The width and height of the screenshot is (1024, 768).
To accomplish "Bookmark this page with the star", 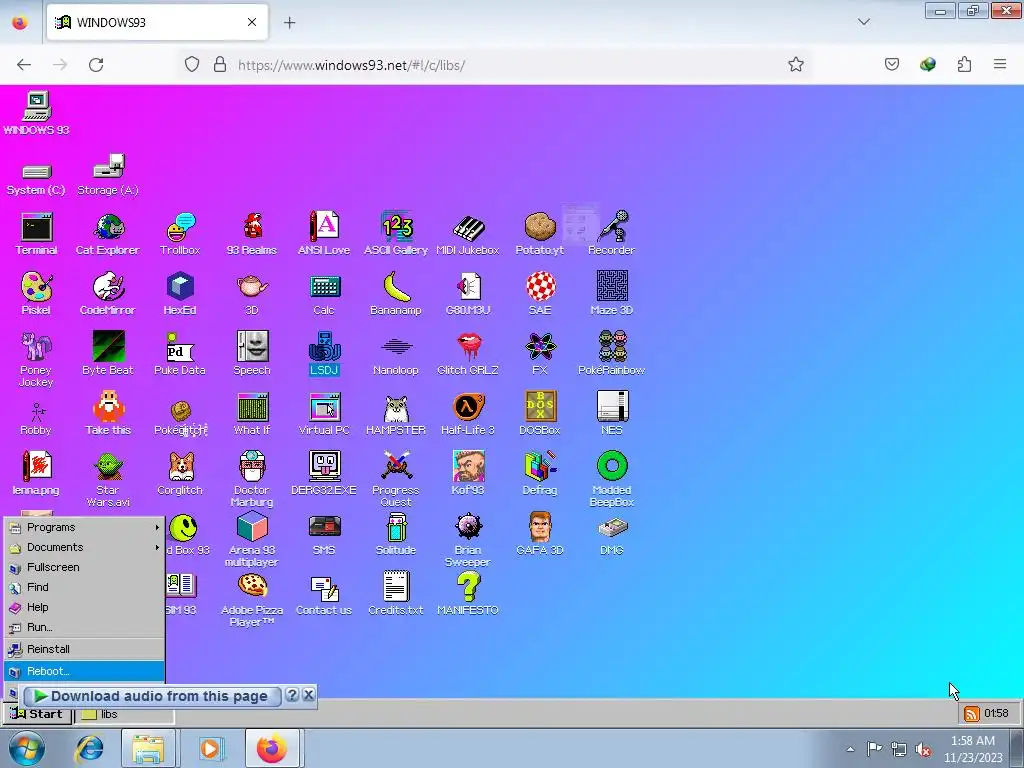I will tap(795, 65).
